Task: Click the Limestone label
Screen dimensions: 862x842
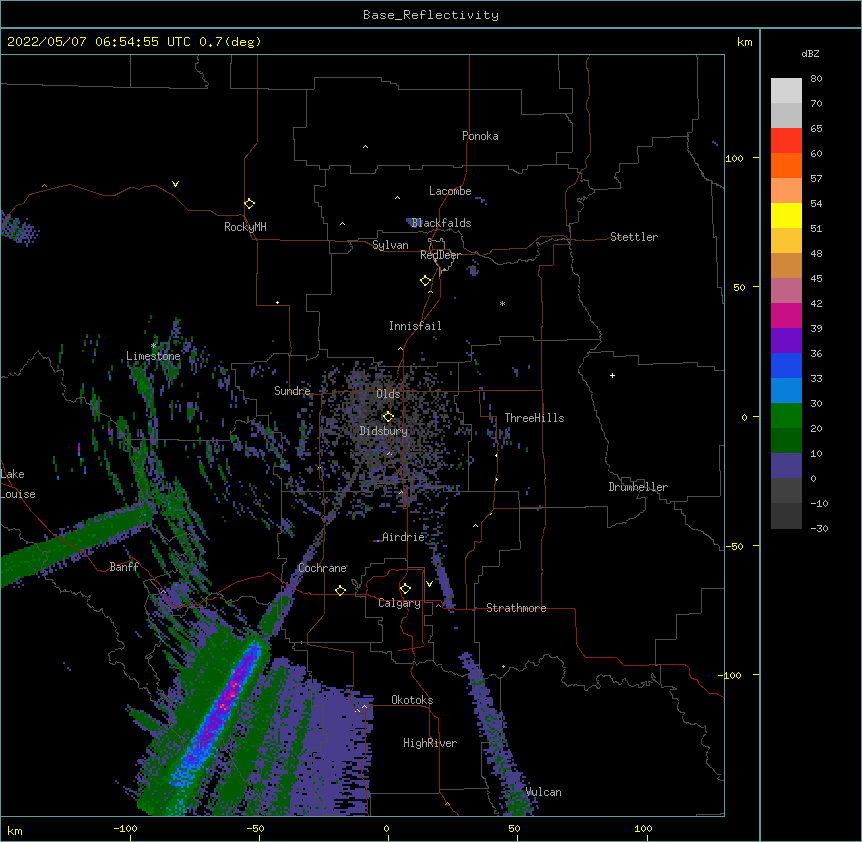Action: tap(153, 356)
